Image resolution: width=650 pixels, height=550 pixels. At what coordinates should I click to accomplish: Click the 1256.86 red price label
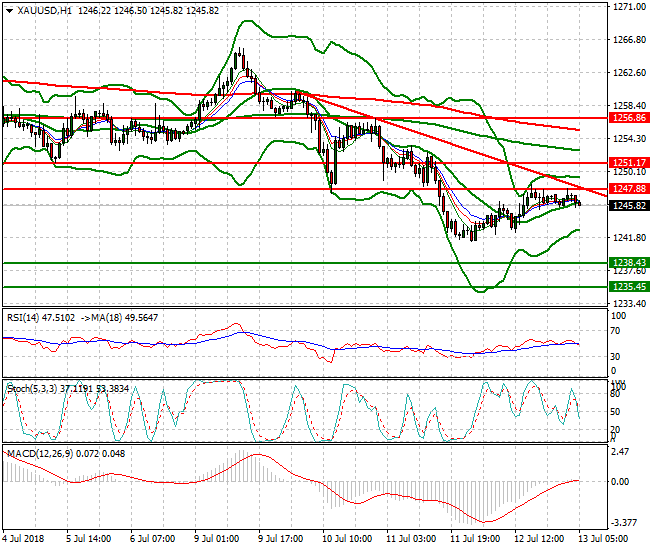(627, 118)
